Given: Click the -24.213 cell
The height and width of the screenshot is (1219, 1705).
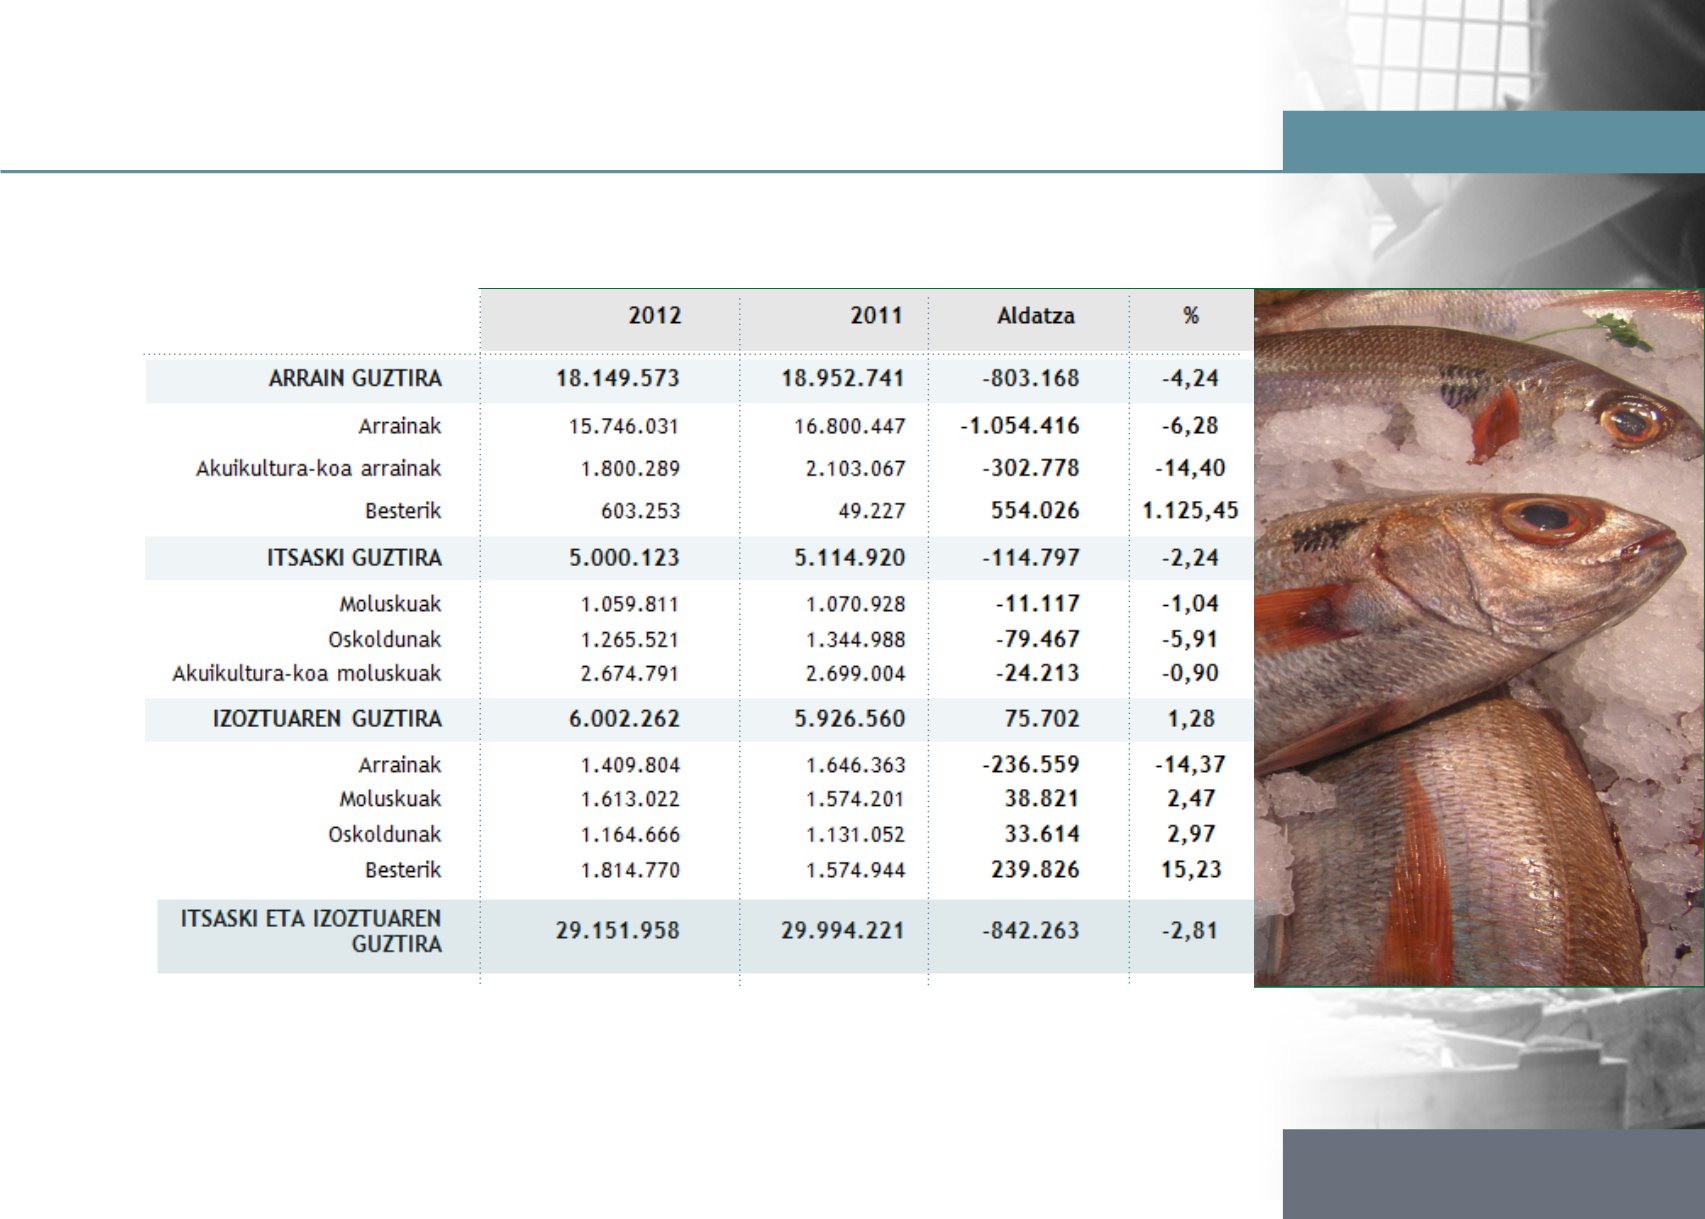Looking at the screenshot, I should (1038, 673).
